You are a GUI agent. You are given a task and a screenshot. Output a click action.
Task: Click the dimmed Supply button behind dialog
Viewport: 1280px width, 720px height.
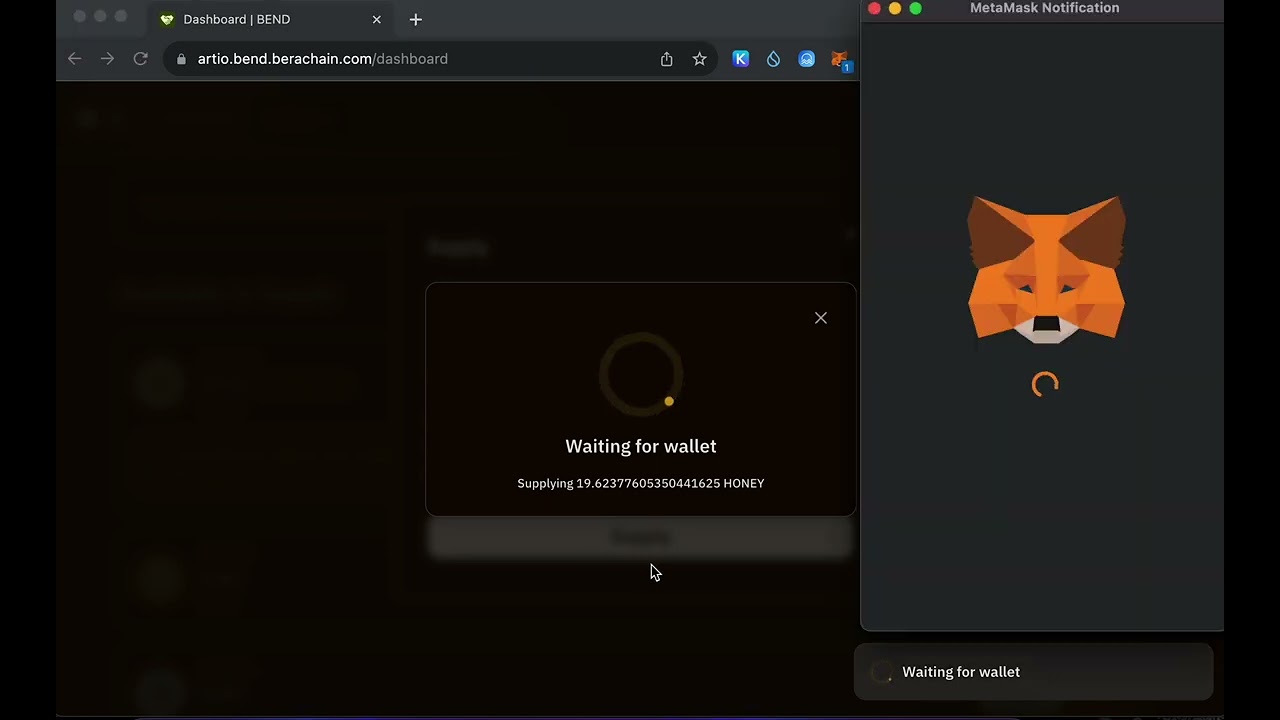click(640, 537)
